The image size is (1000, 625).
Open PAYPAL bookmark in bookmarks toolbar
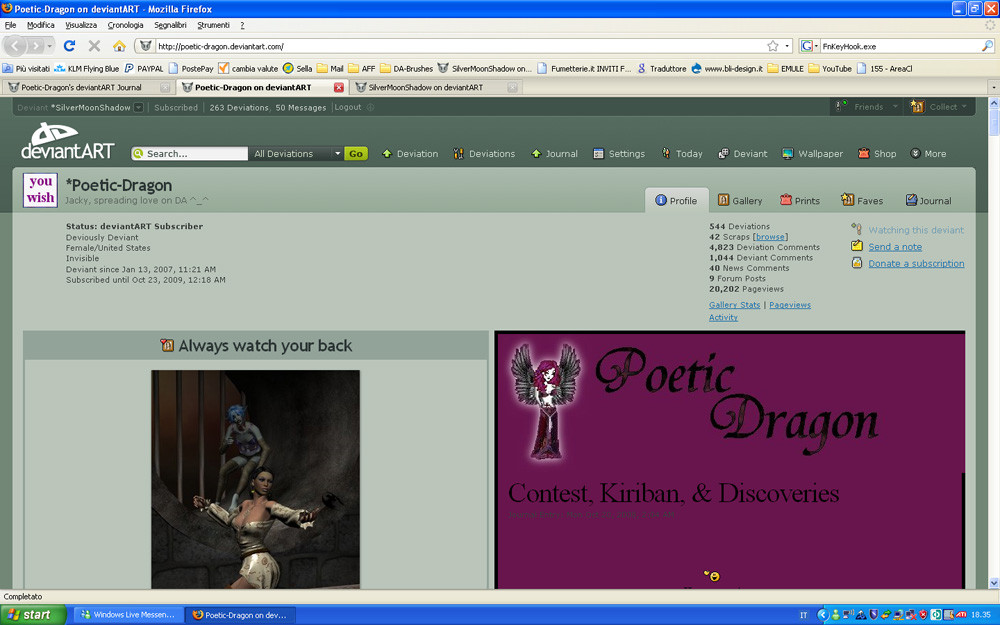[144, 68]
